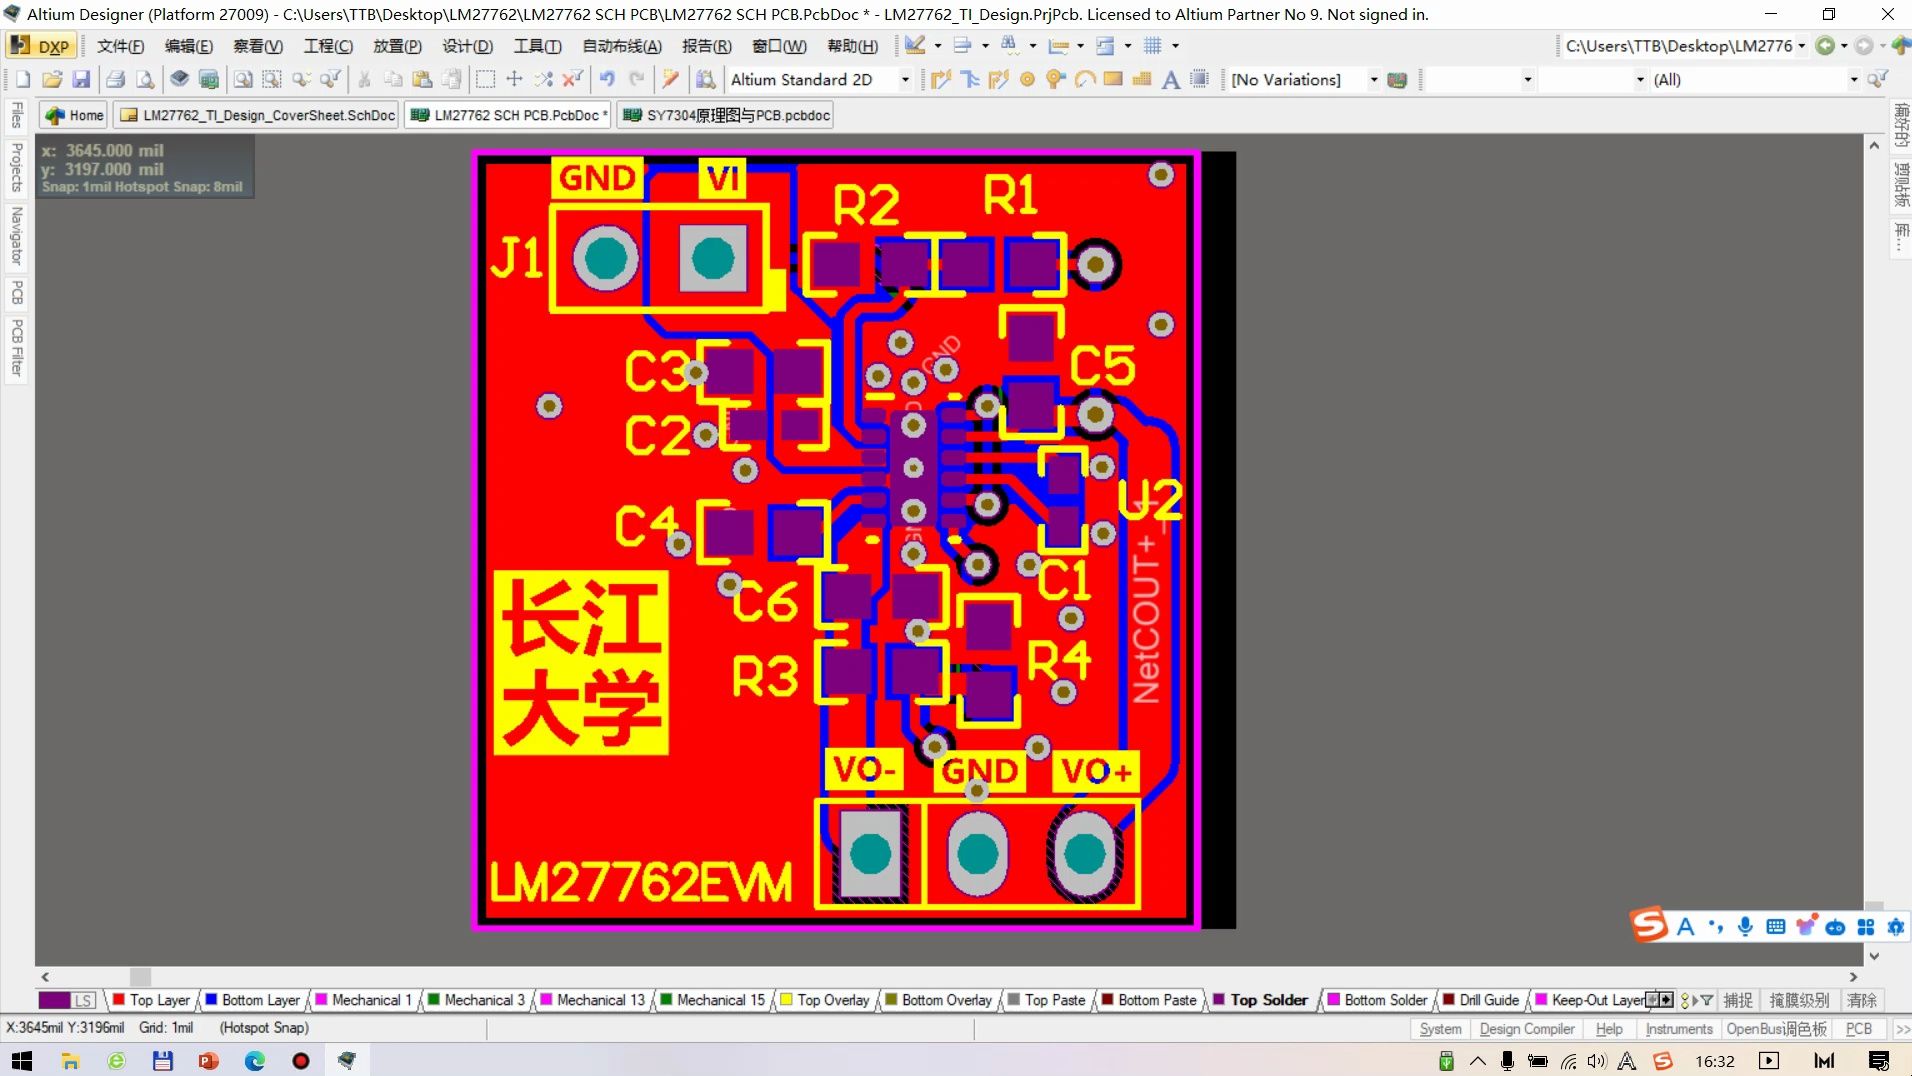
Task: Create a new document with the toolbar icon
Action: (23, 80)
